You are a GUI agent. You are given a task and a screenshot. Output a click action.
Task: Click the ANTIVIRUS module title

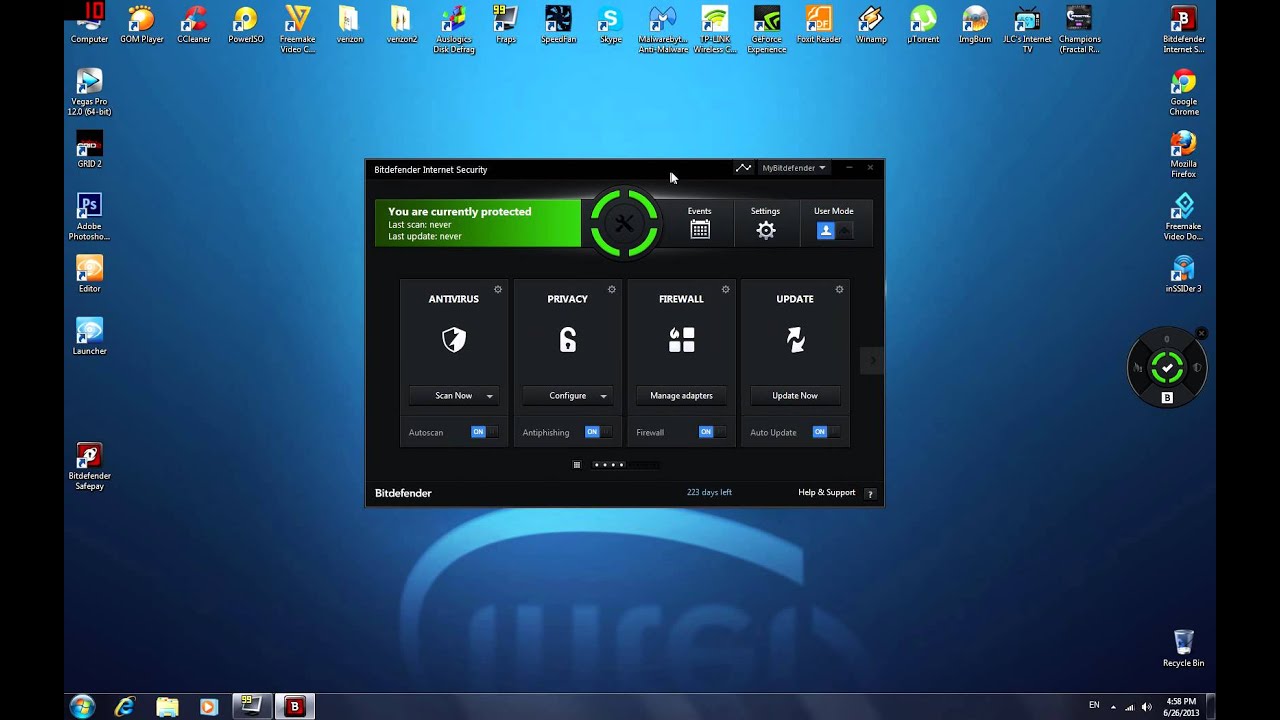tap(454, 299)
